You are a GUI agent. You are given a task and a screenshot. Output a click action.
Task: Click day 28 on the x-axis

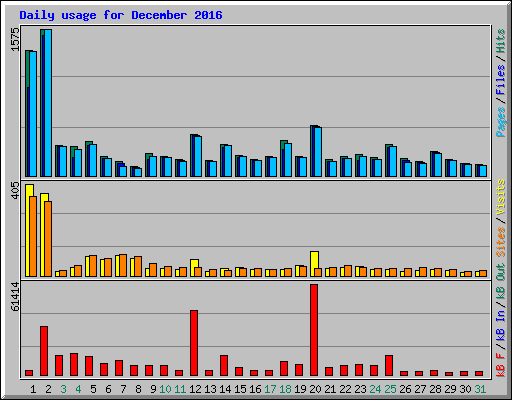click(435, 389)
